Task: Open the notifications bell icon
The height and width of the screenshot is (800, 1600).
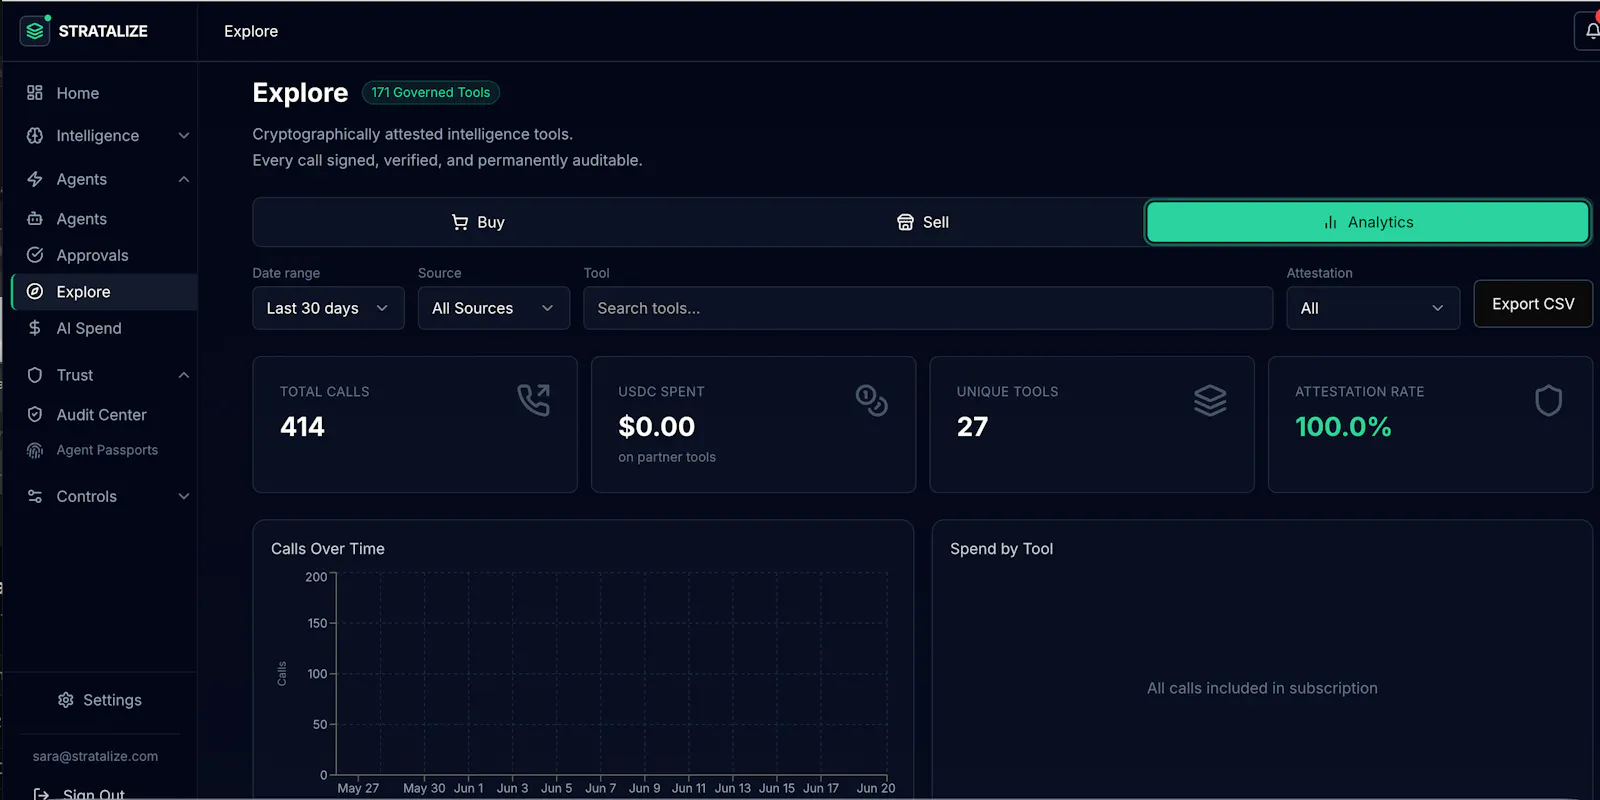Action: tap(1591, 31)
